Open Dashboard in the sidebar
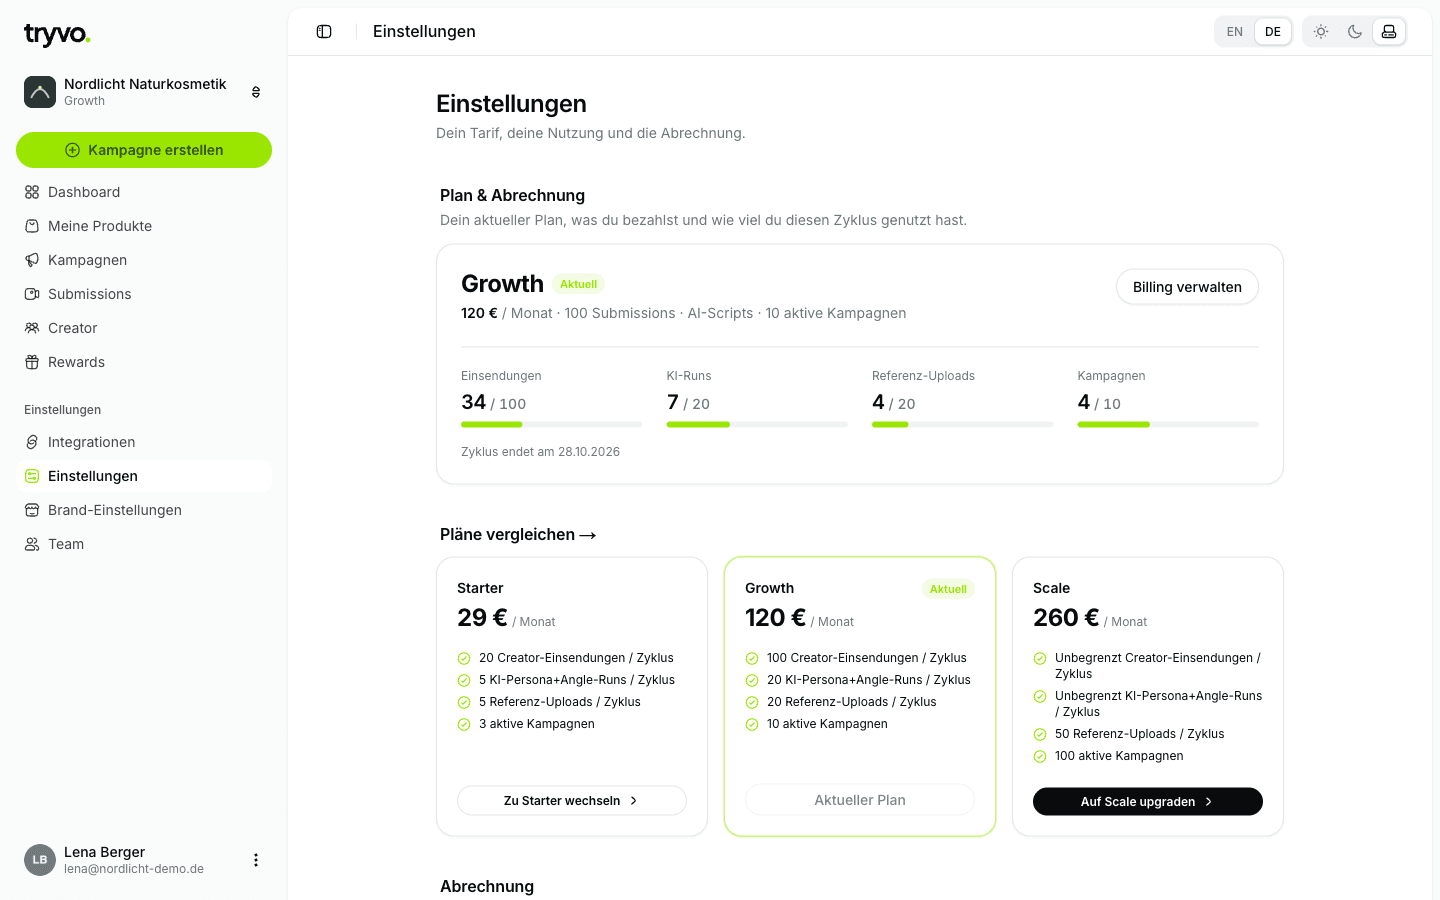Viewport: 1440px width, 900px height. click(144, 192)
